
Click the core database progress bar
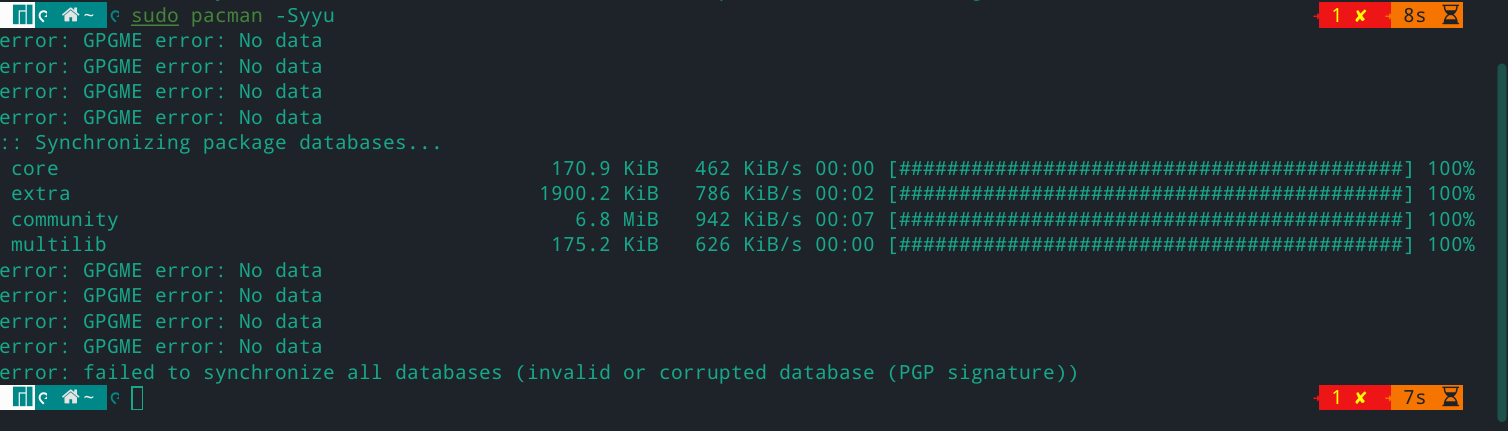(x=1150, y=168)
